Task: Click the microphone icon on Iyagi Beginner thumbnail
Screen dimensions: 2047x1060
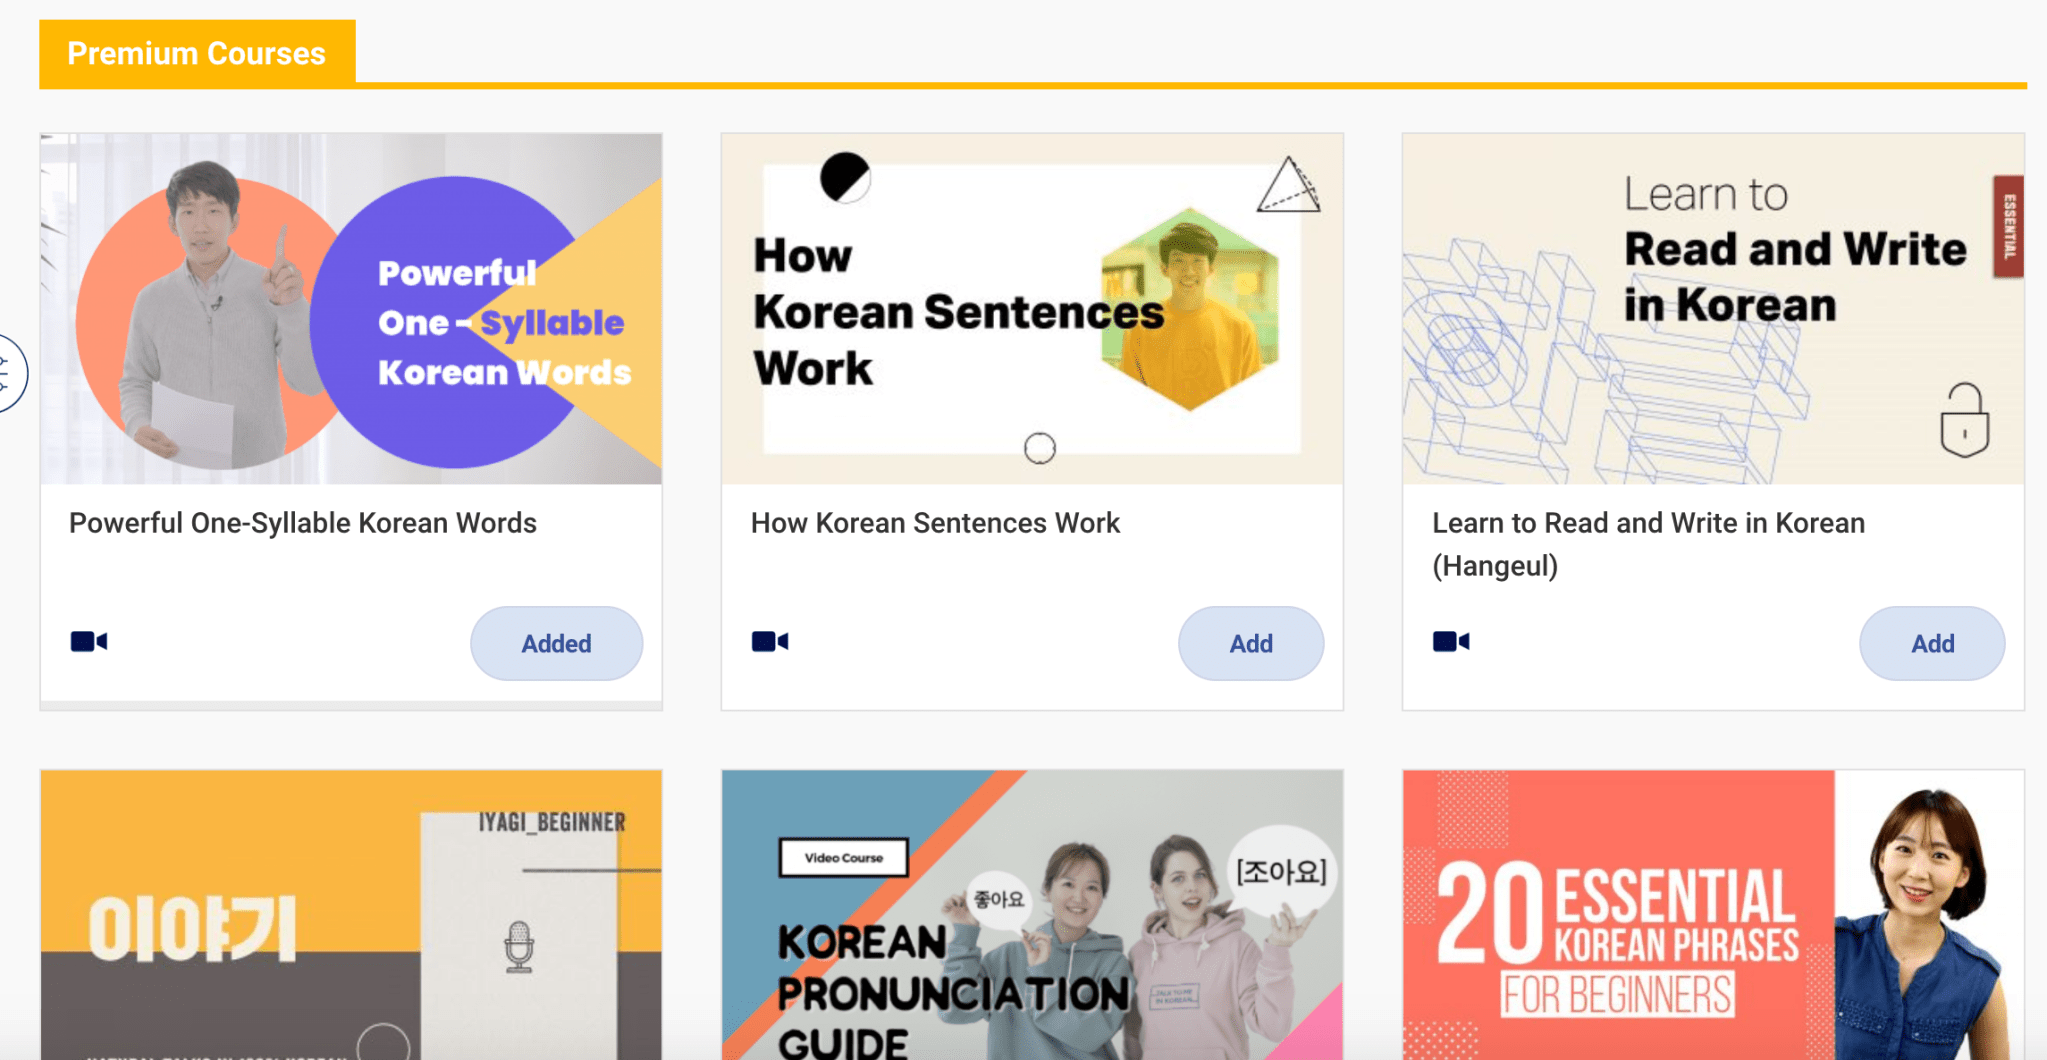Action: pyautogui.click(x=519, y=946)
